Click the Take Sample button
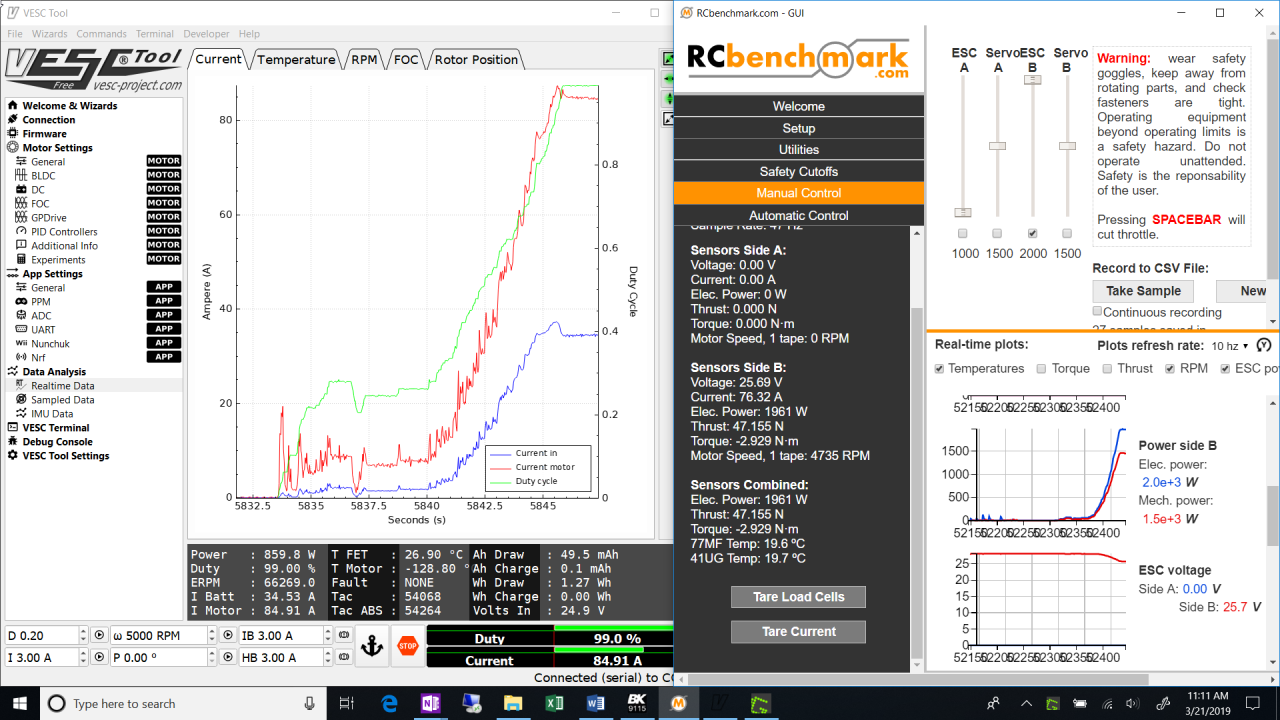The width and height of the screenshot is (1280, 720). [1143, 291]
